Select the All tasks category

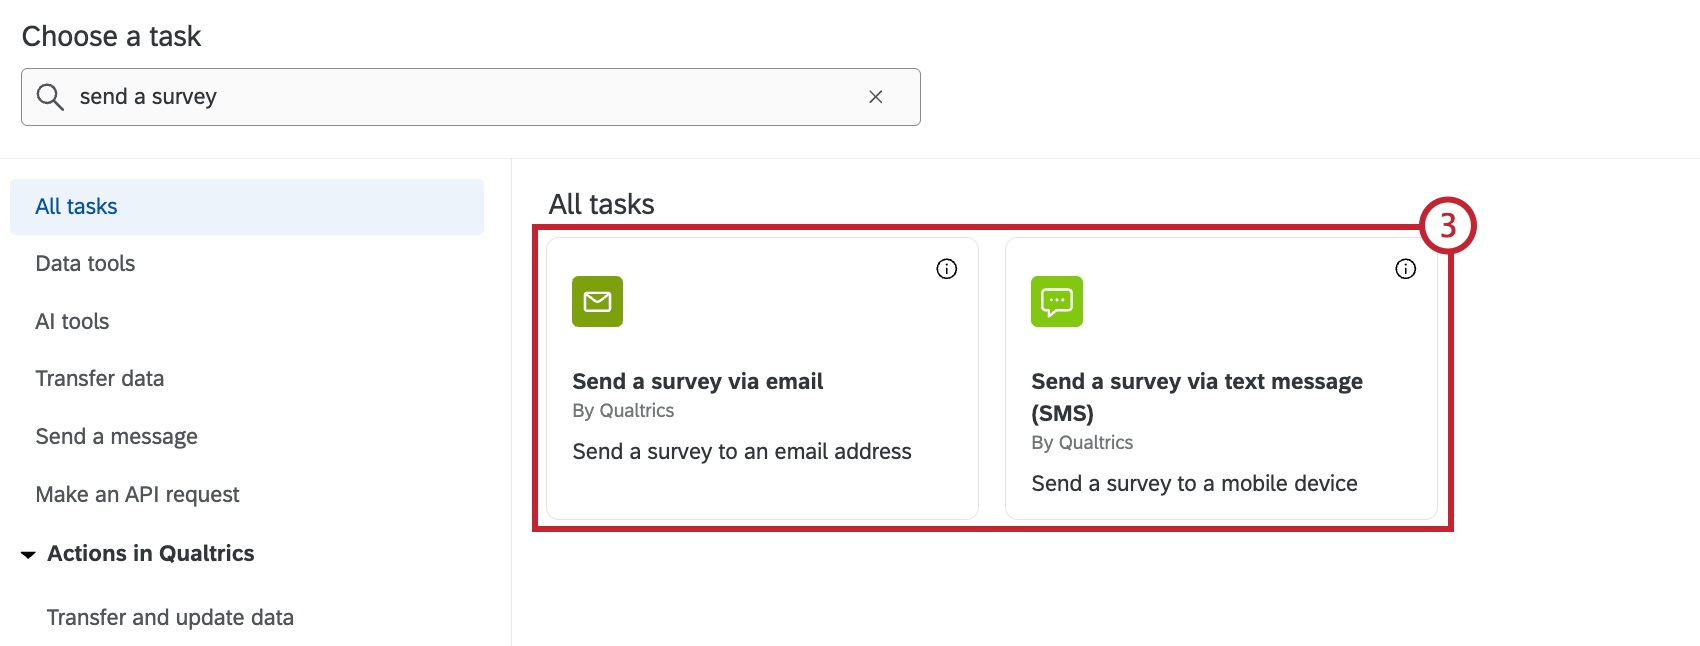(x=77, y=207)
